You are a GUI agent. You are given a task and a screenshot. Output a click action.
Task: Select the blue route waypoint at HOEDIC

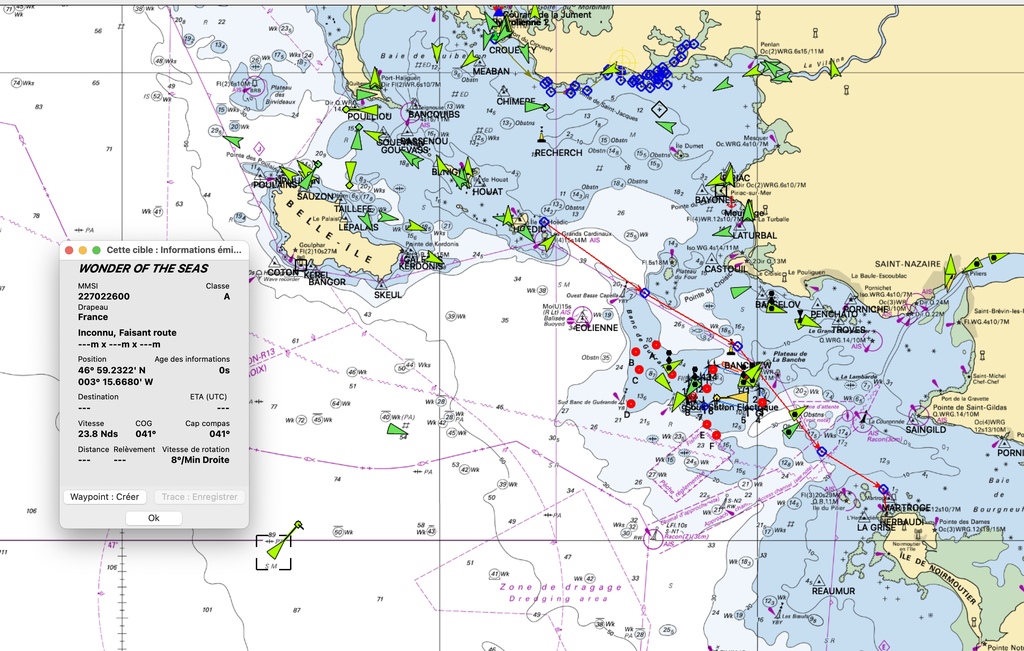click(544, 223)
